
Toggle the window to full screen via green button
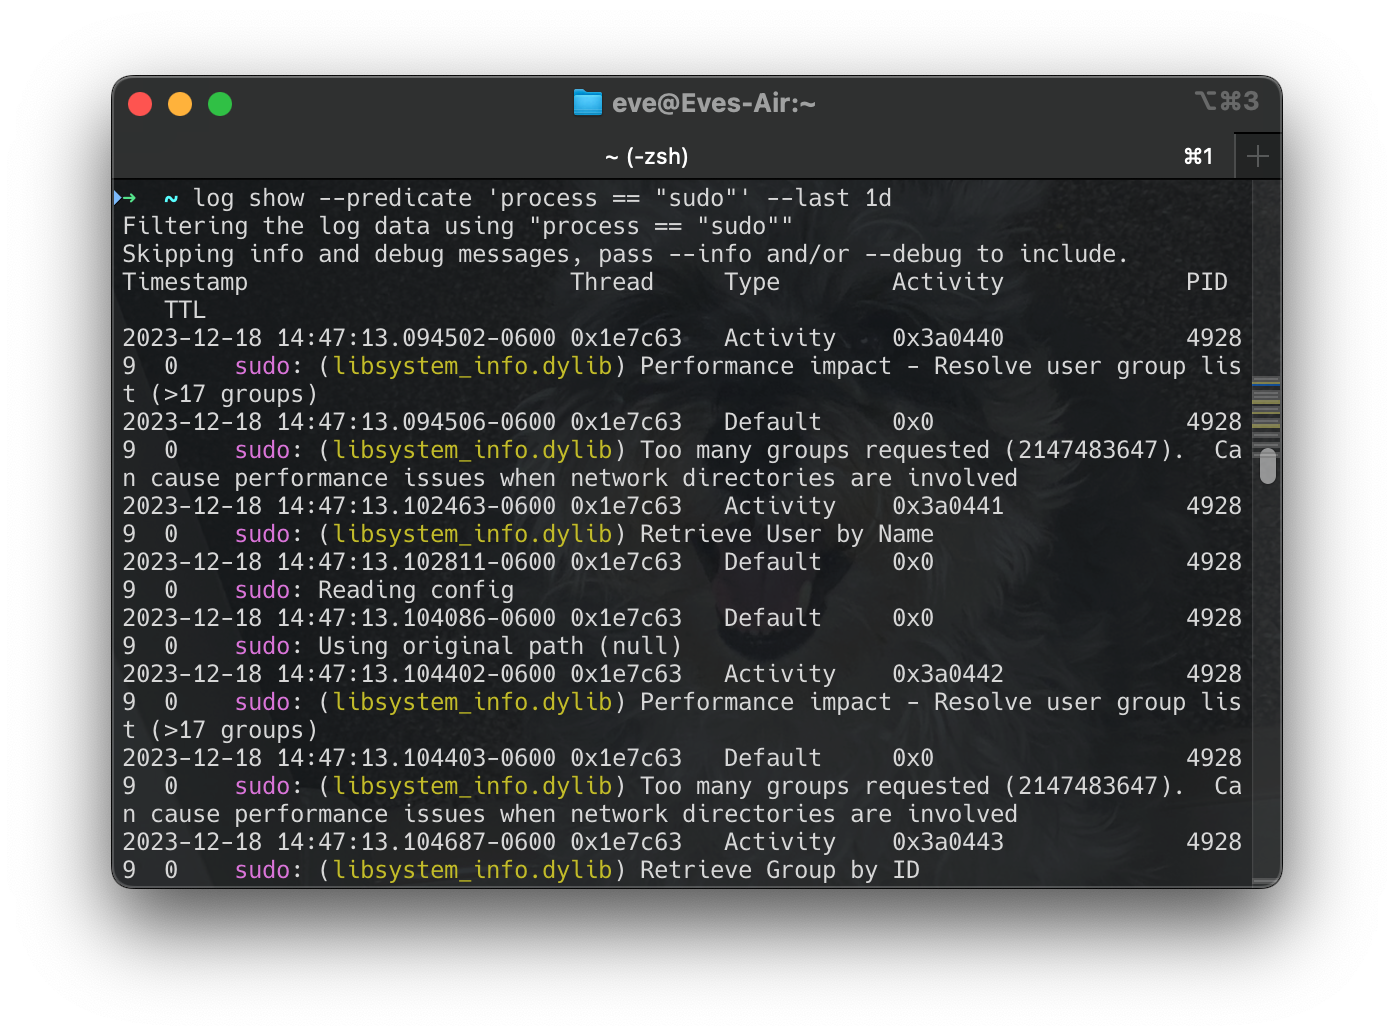point(220,103)
